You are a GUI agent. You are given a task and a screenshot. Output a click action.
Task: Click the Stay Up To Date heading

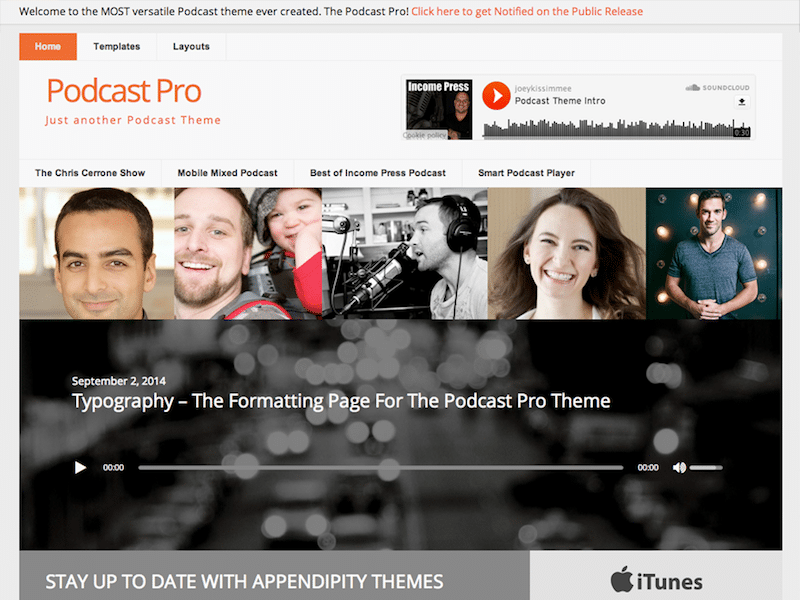(244, 582)
